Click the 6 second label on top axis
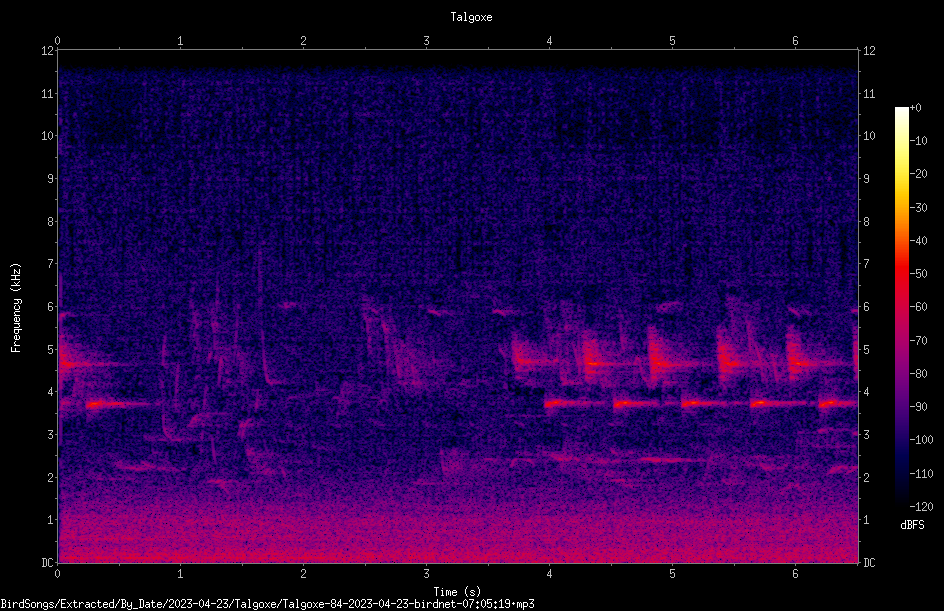The image size is (944, 611). pos(795,41)
